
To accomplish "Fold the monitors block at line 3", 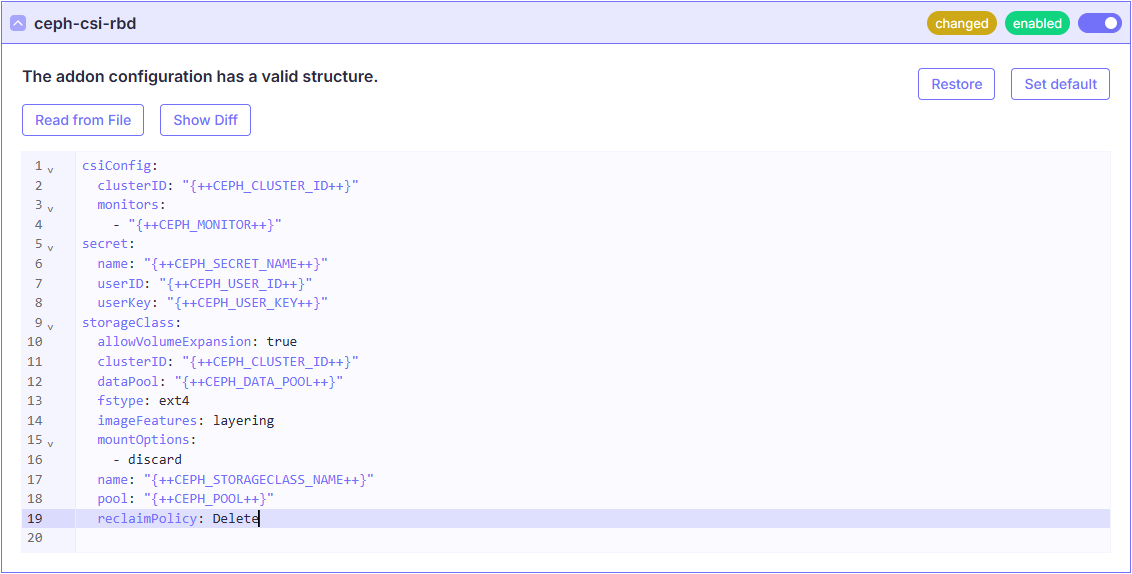I will coord(50,209).
